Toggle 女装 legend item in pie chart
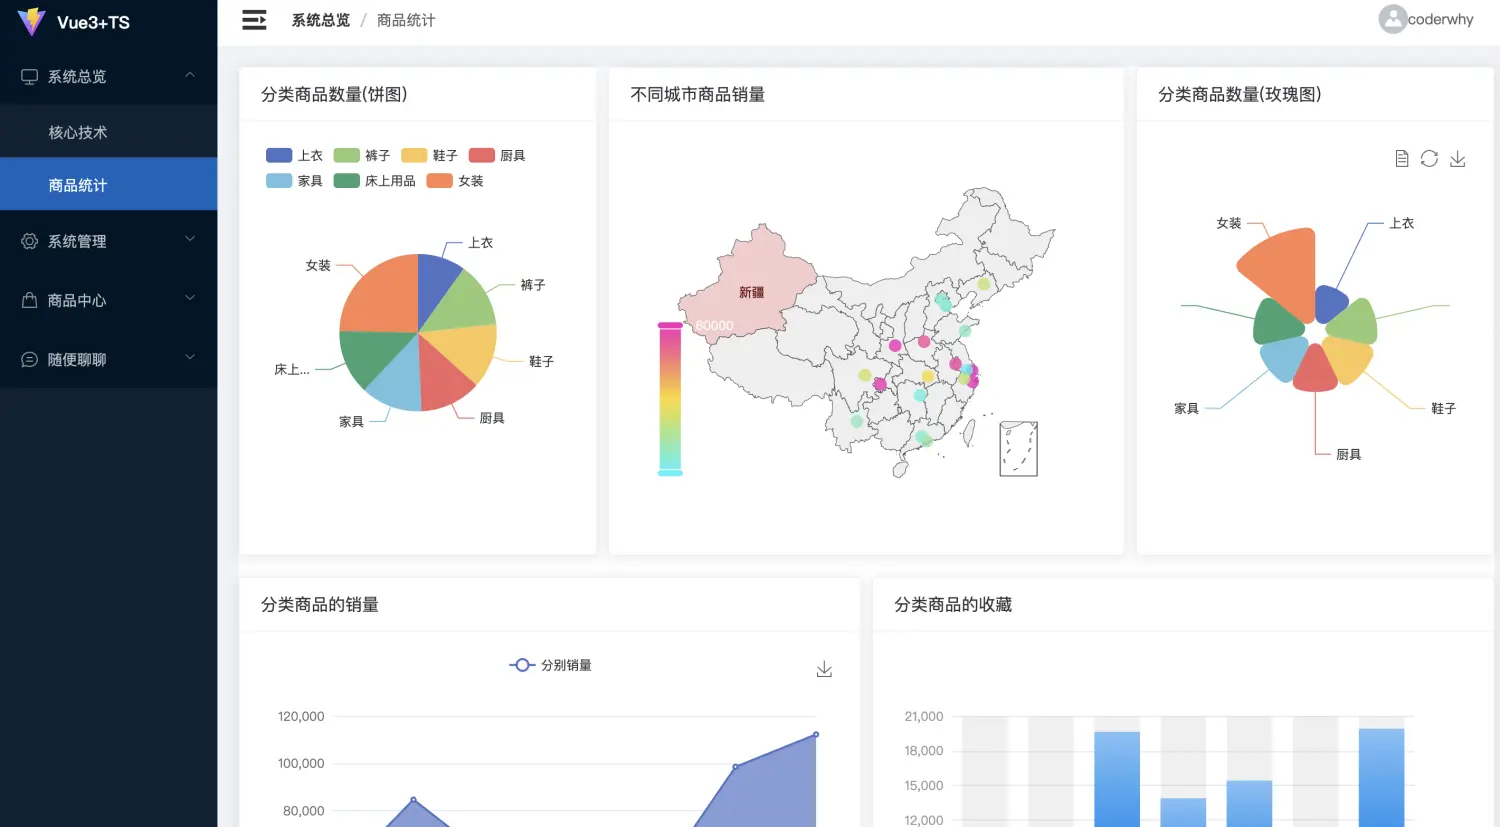 455,181
